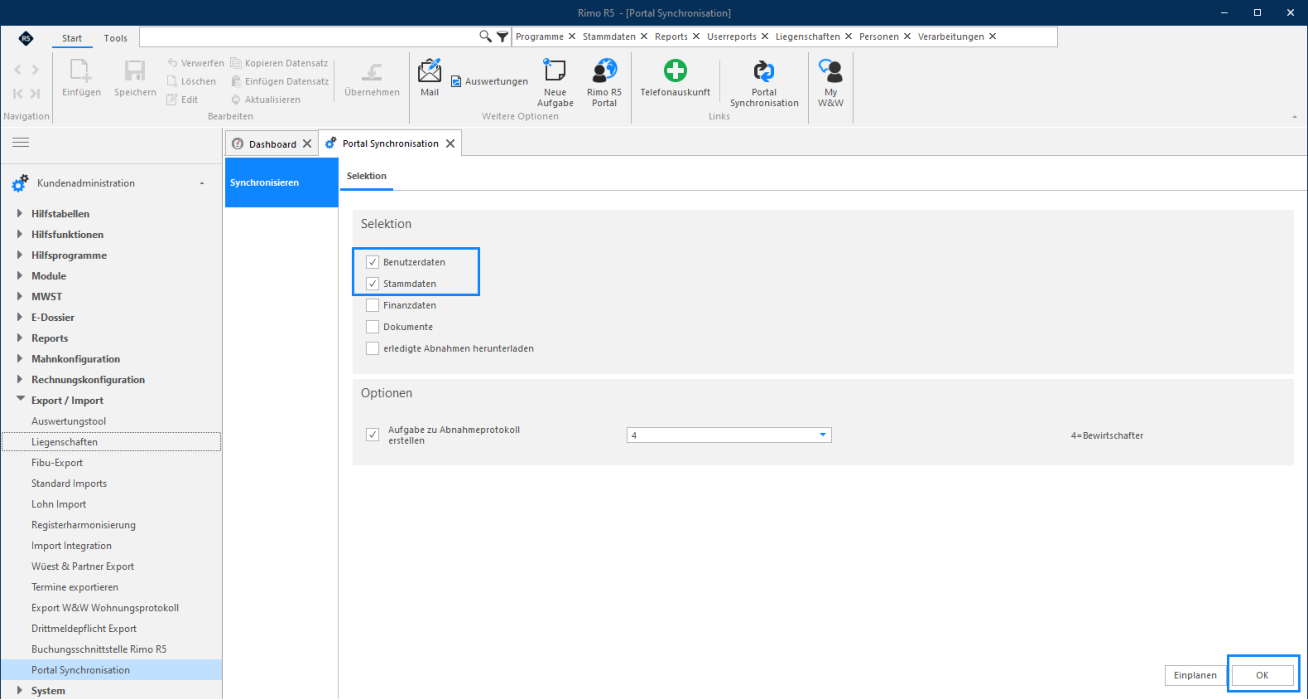Collapse the Export / Import tree node

[x=19, y=400]
